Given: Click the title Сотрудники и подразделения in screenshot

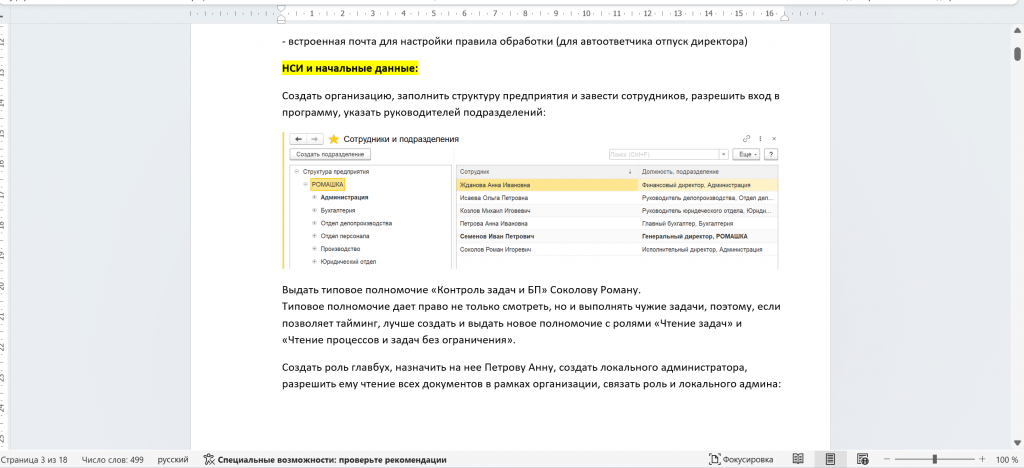Looking at the screenshot, I should point(401,139).
